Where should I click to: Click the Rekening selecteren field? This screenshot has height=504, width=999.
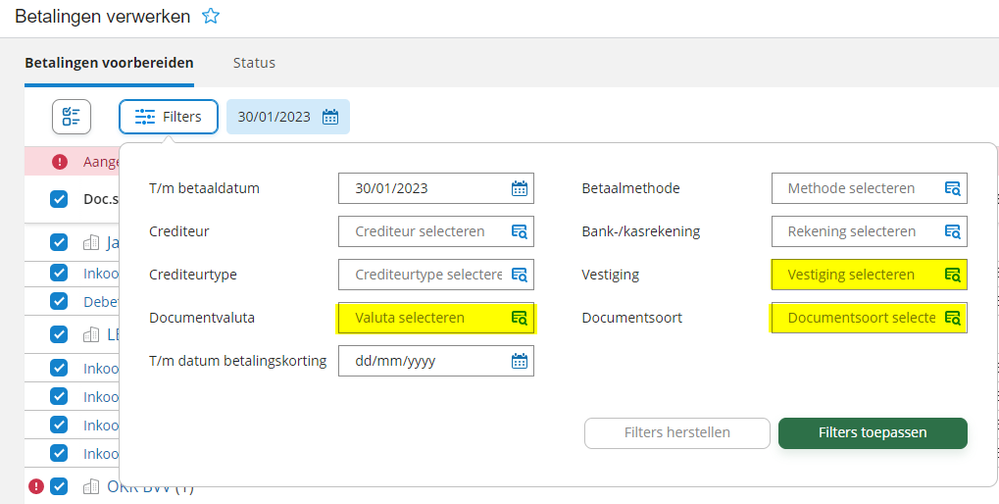point(869,231)
